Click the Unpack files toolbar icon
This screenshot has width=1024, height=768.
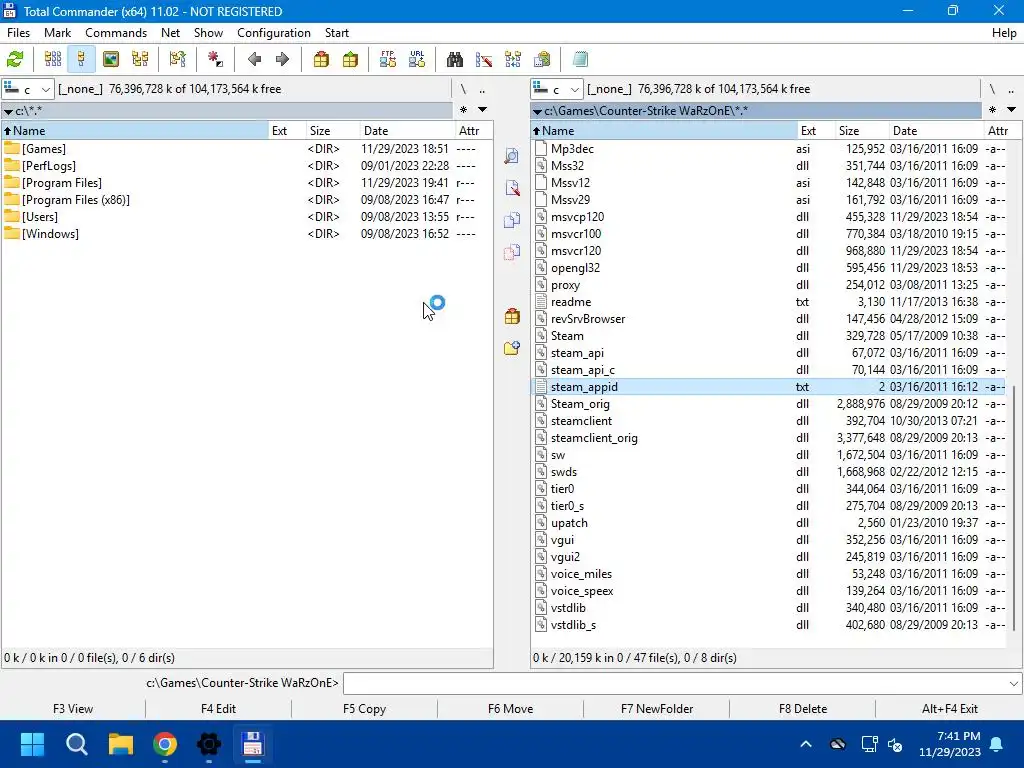[351, 59]
